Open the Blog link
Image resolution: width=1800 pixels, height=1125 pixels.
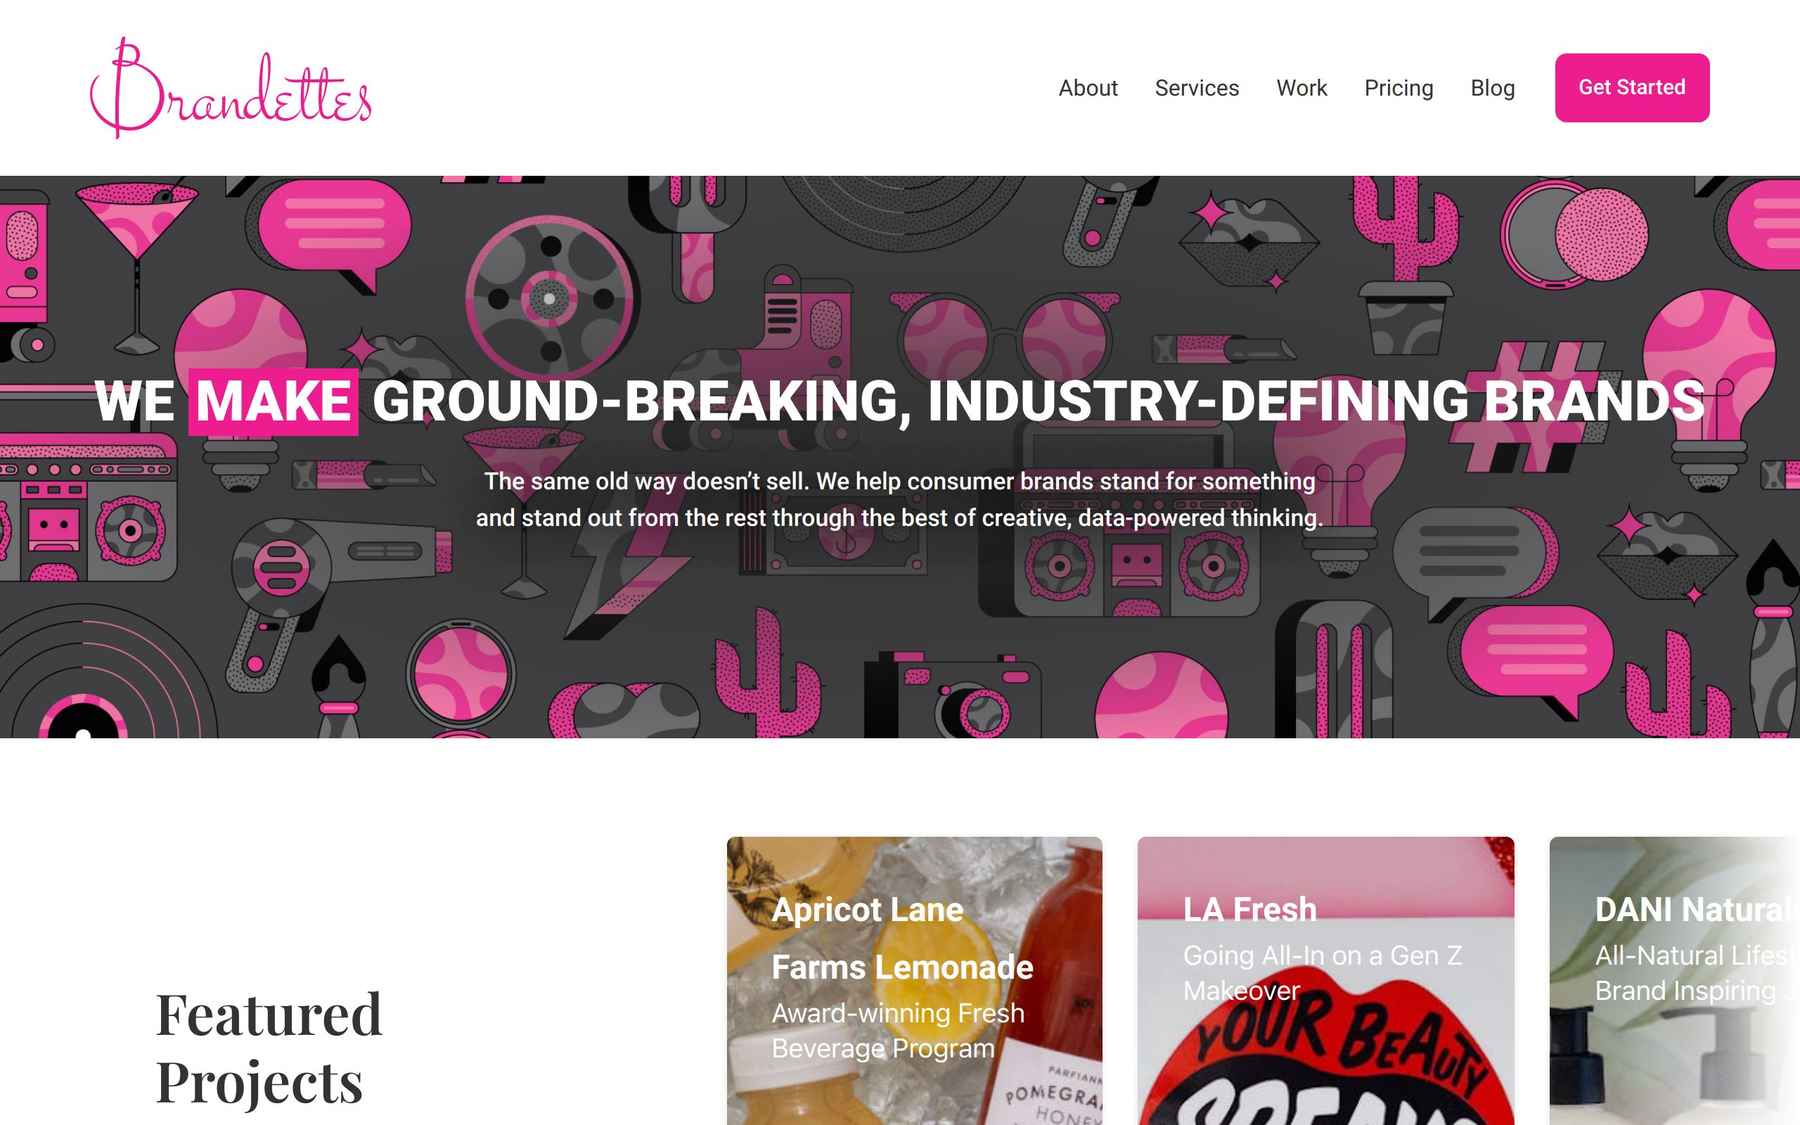click(x=1493, y=88)
